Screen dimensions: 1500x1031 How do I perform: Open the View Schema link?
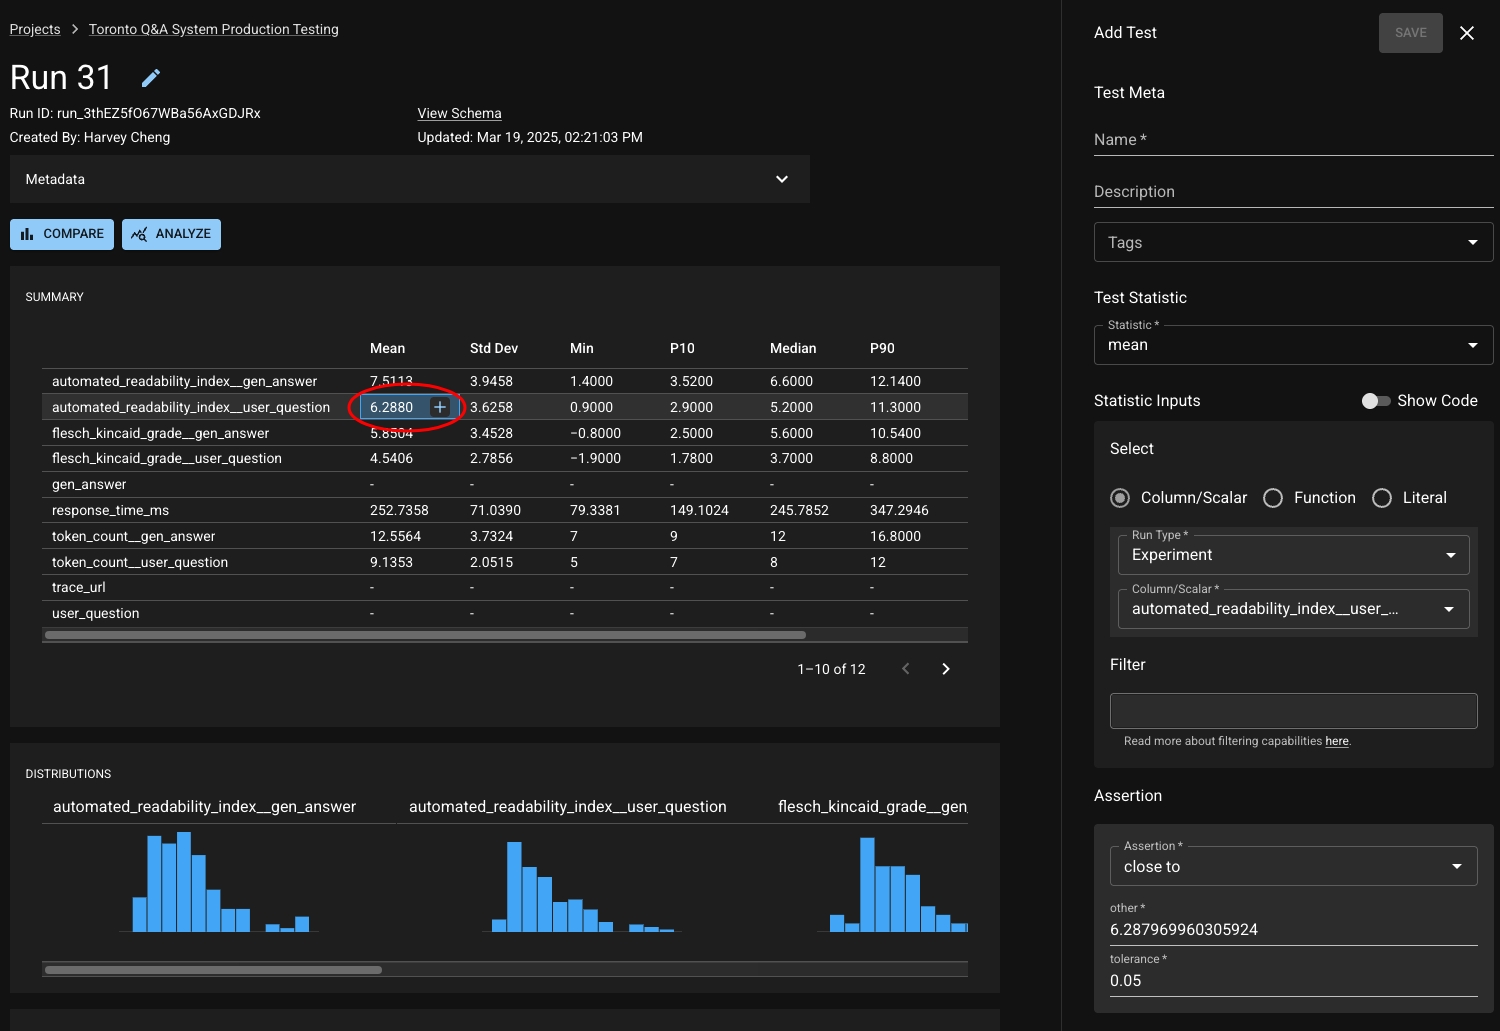tap(459, 113)
